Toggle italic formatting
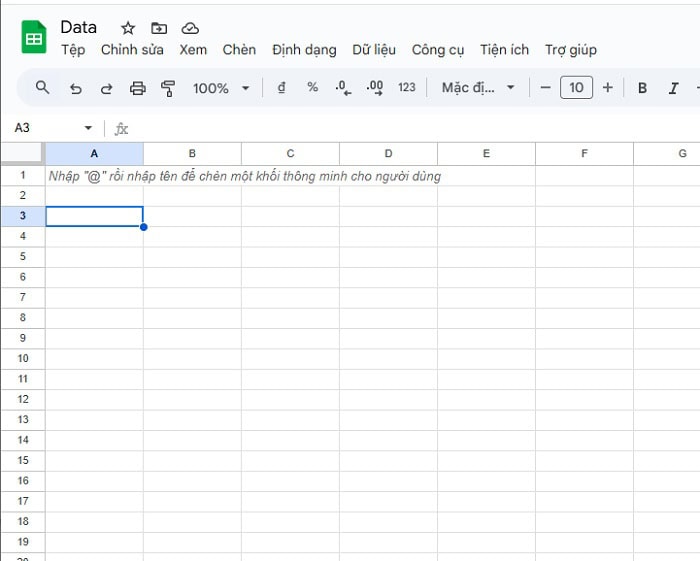This screenshot has width=700, height=561. 674,88
